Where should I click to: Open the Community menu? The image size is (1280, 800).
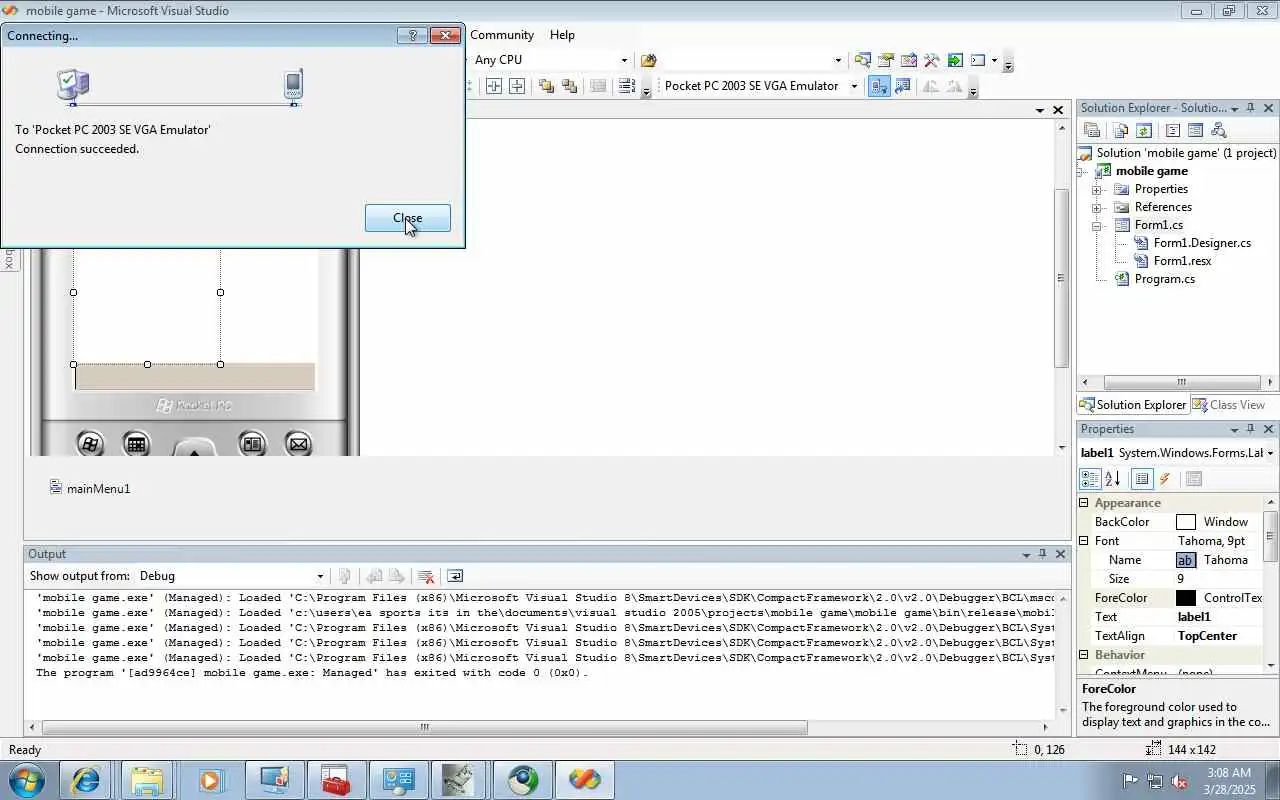click(x=502, y=34)
